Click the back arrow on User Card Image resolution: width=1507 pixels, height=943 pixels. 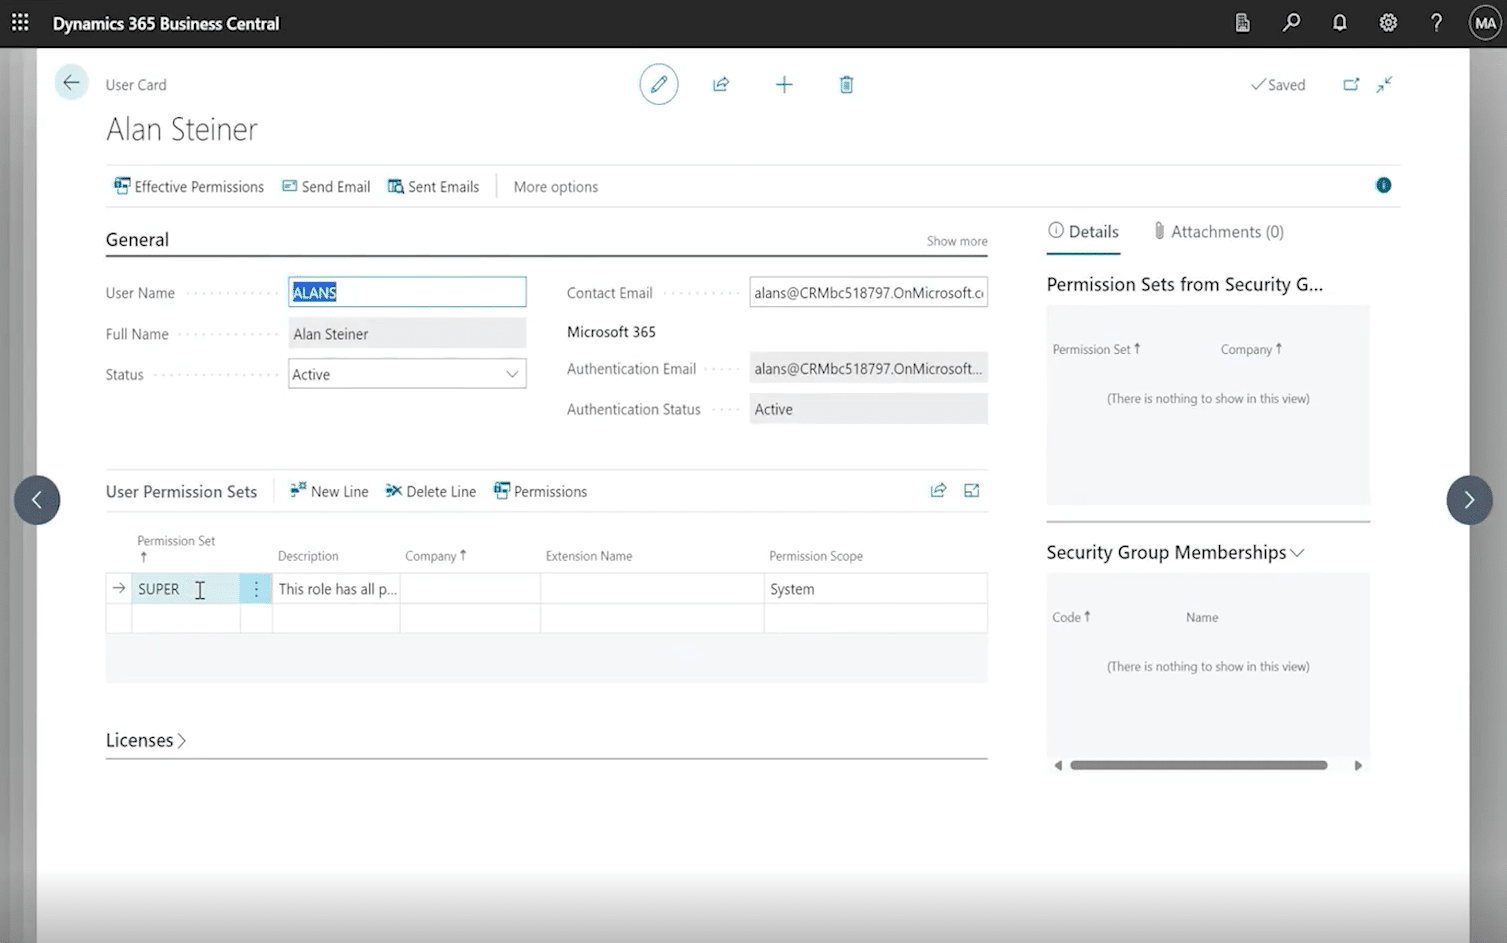[71, 83]
